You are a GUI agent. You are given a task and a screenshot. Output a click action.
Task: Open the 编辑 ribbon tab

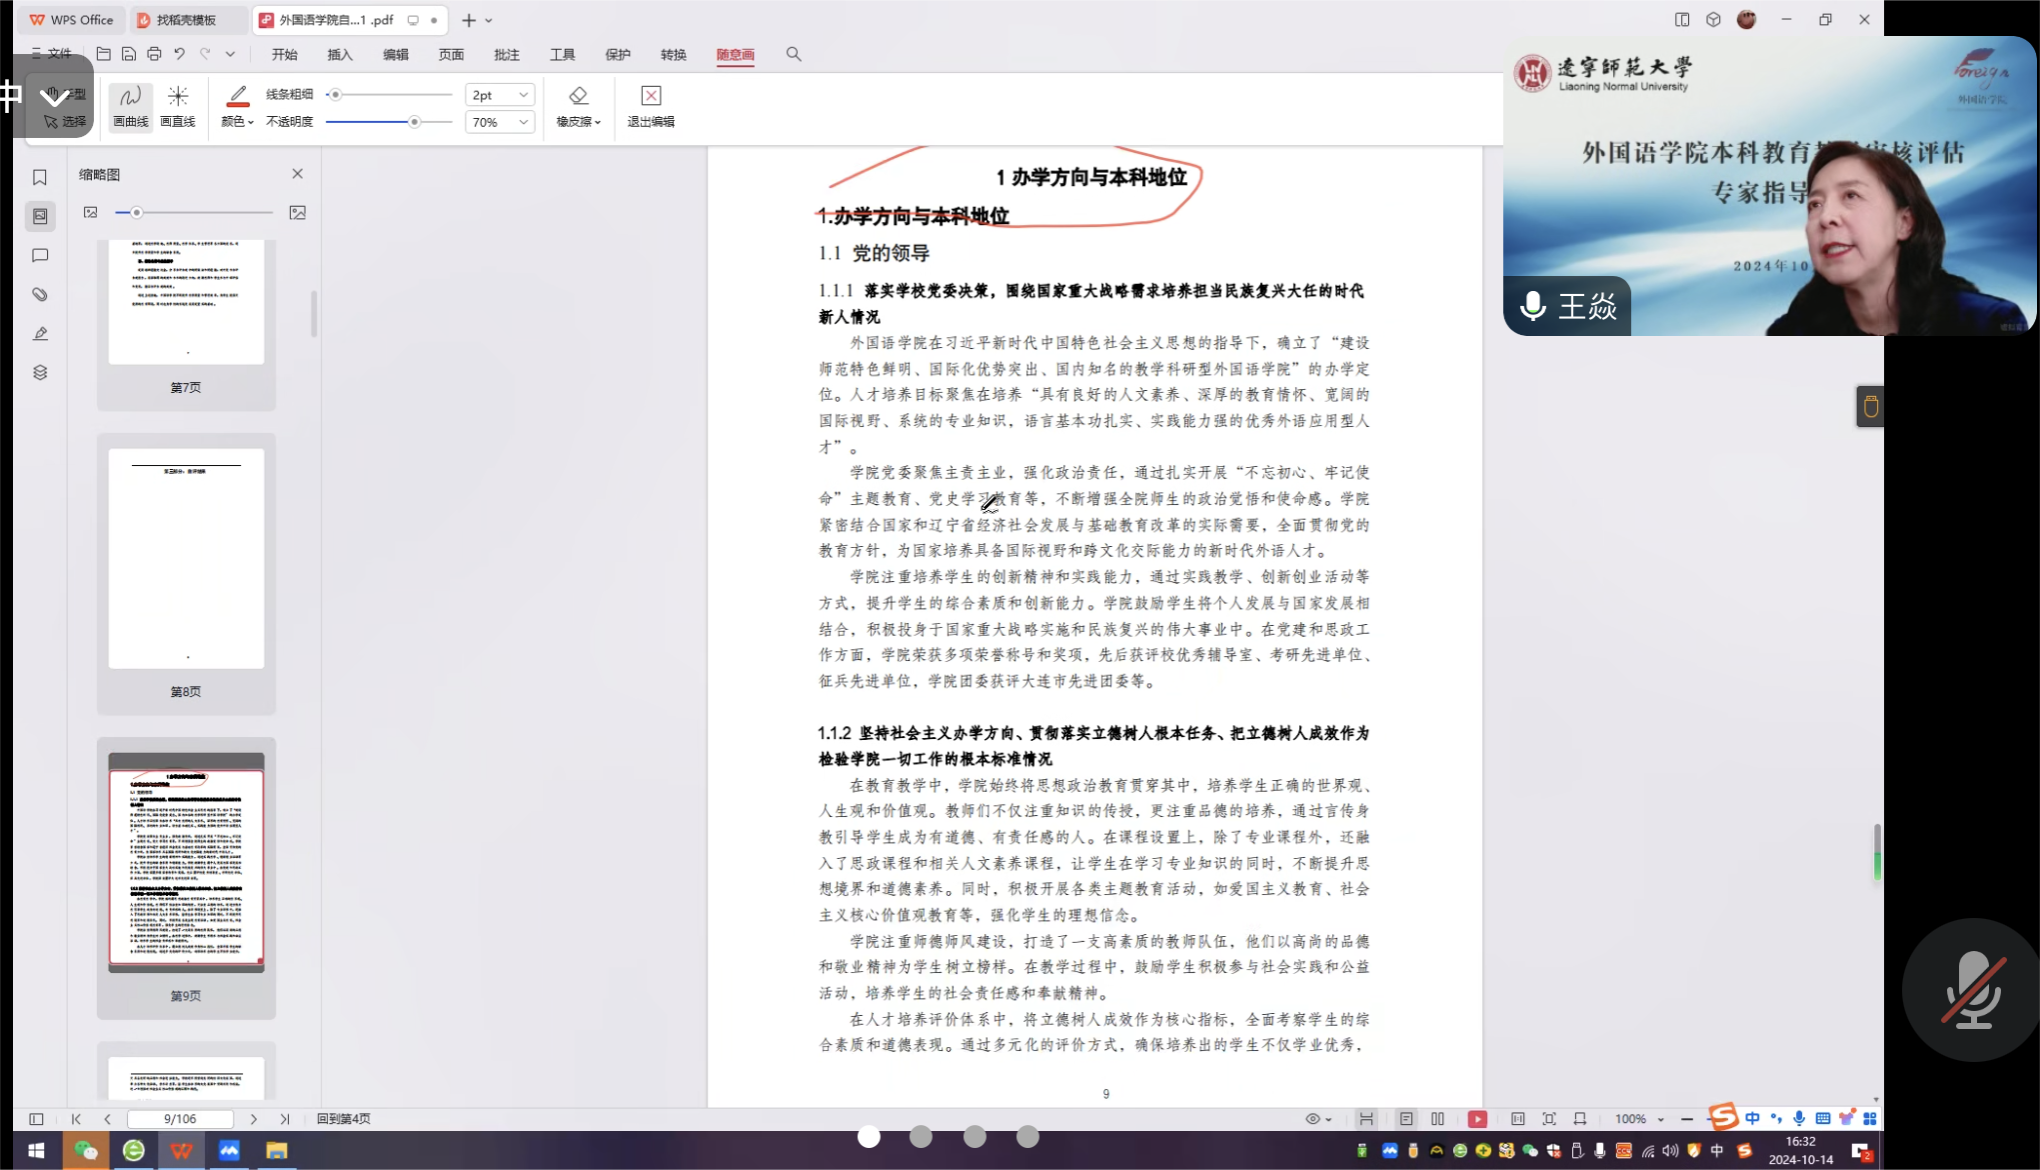click(x=396, y=54)
